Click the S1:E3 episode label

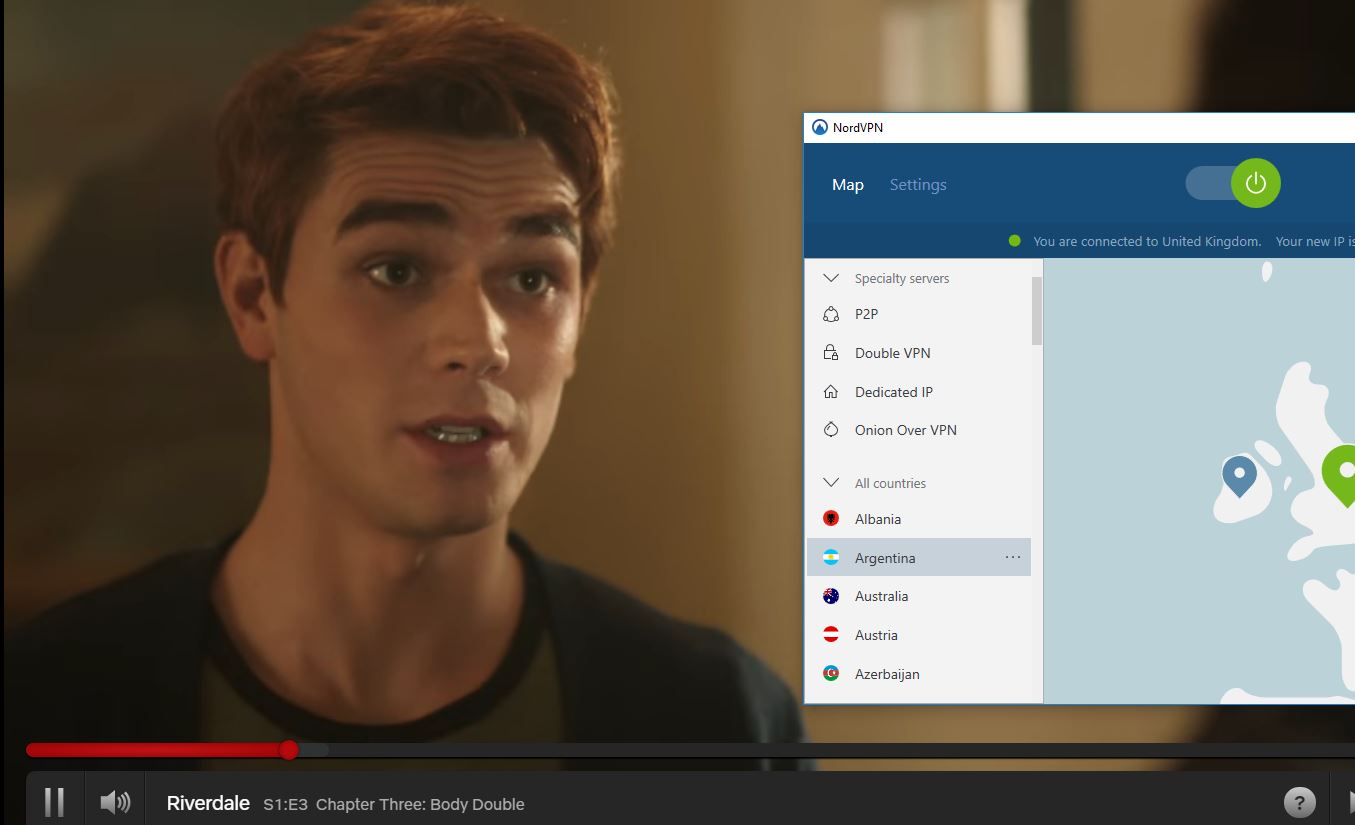click(285, 804)
